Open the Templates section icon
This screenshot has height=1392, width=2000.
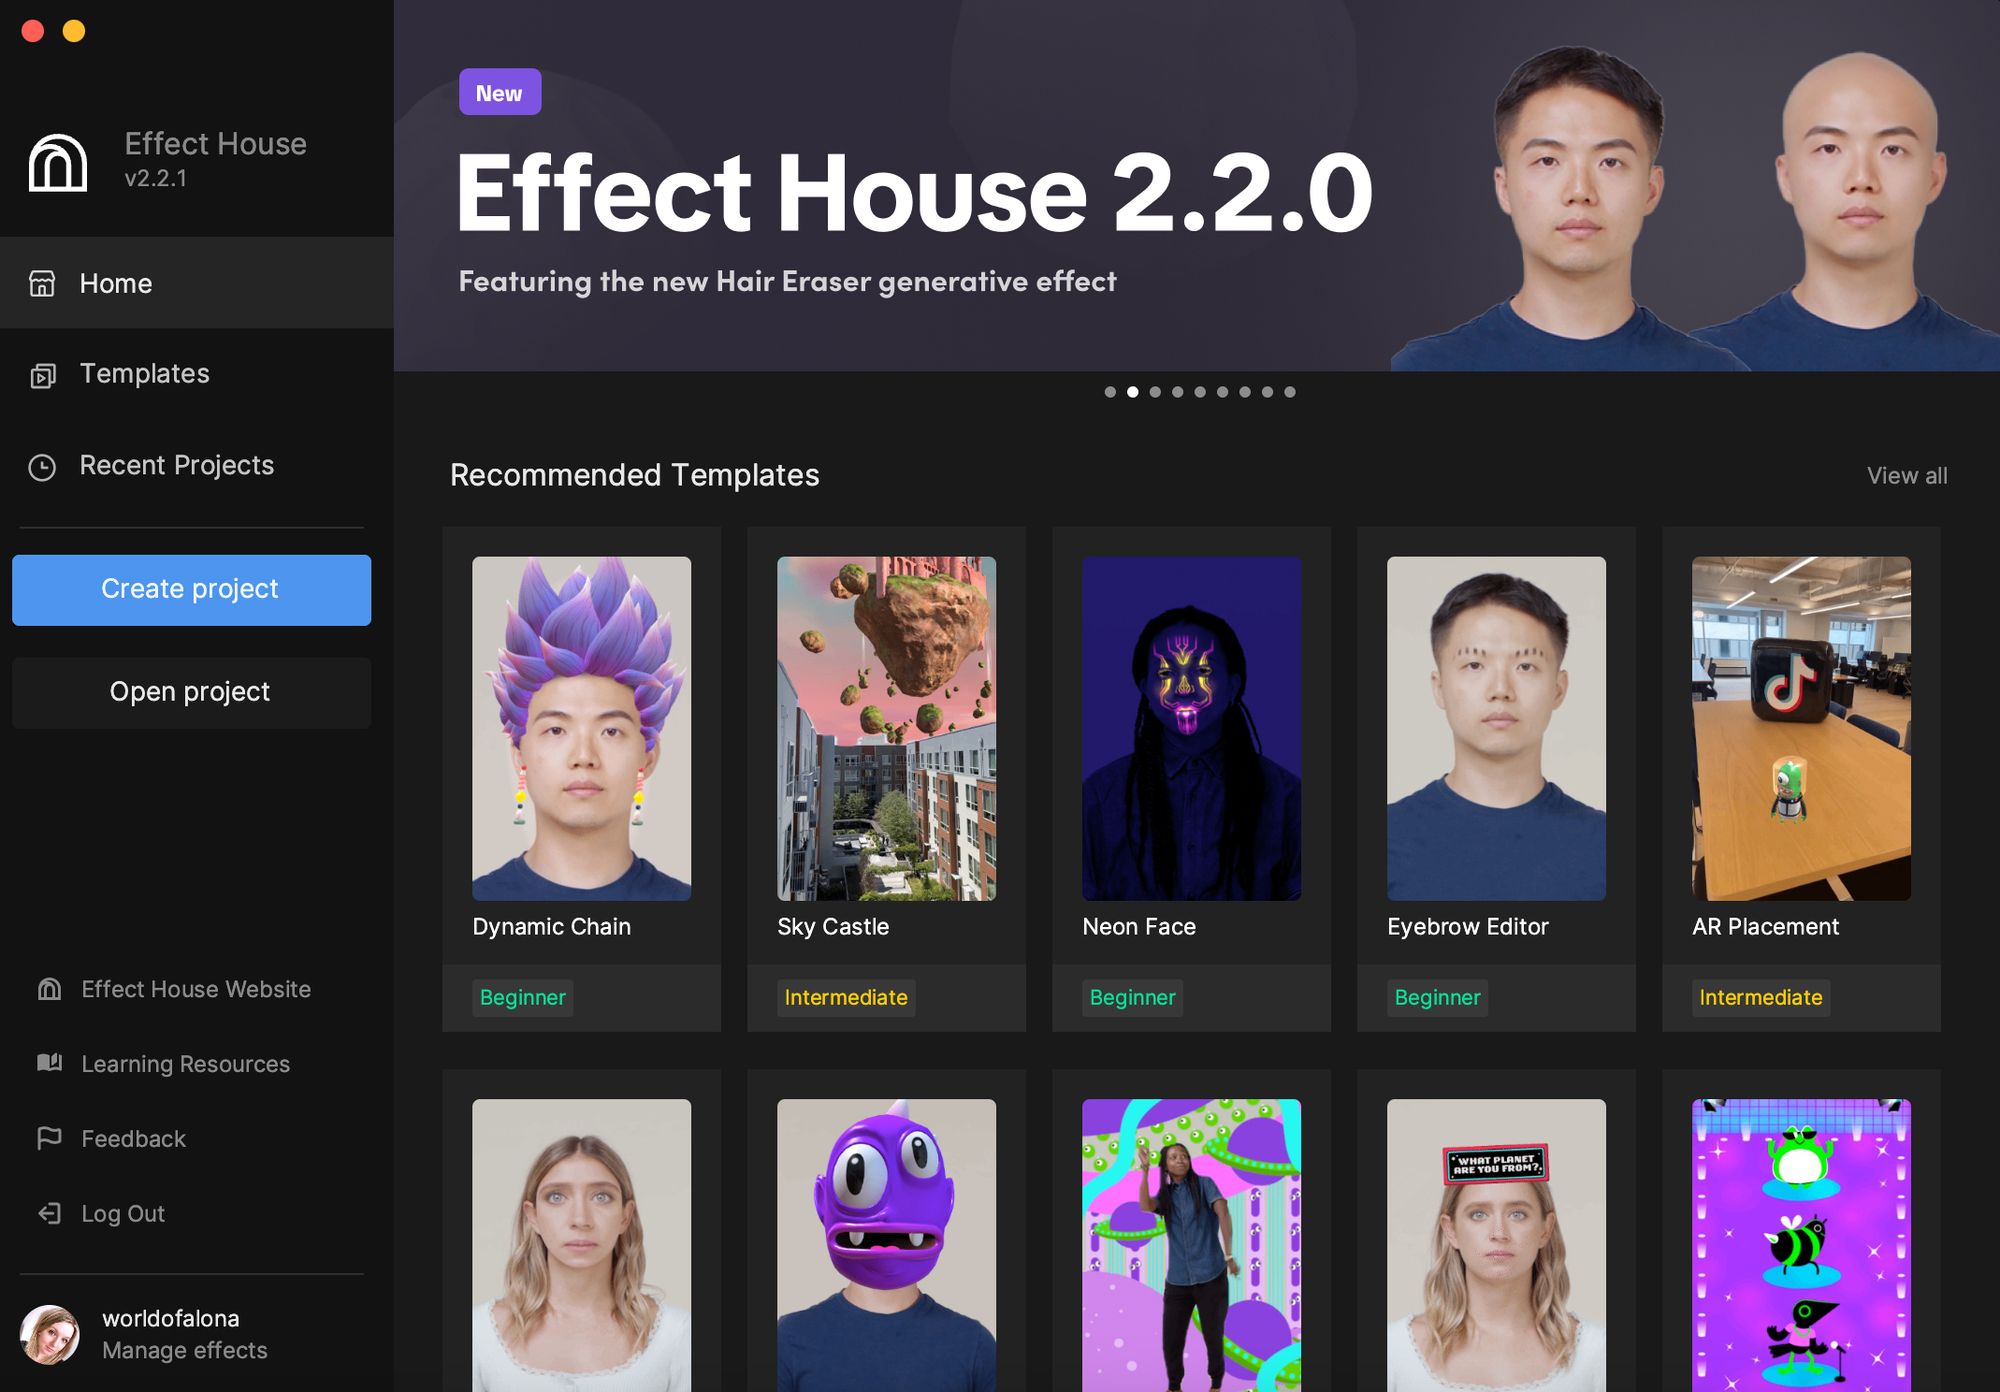click(44, 372)
